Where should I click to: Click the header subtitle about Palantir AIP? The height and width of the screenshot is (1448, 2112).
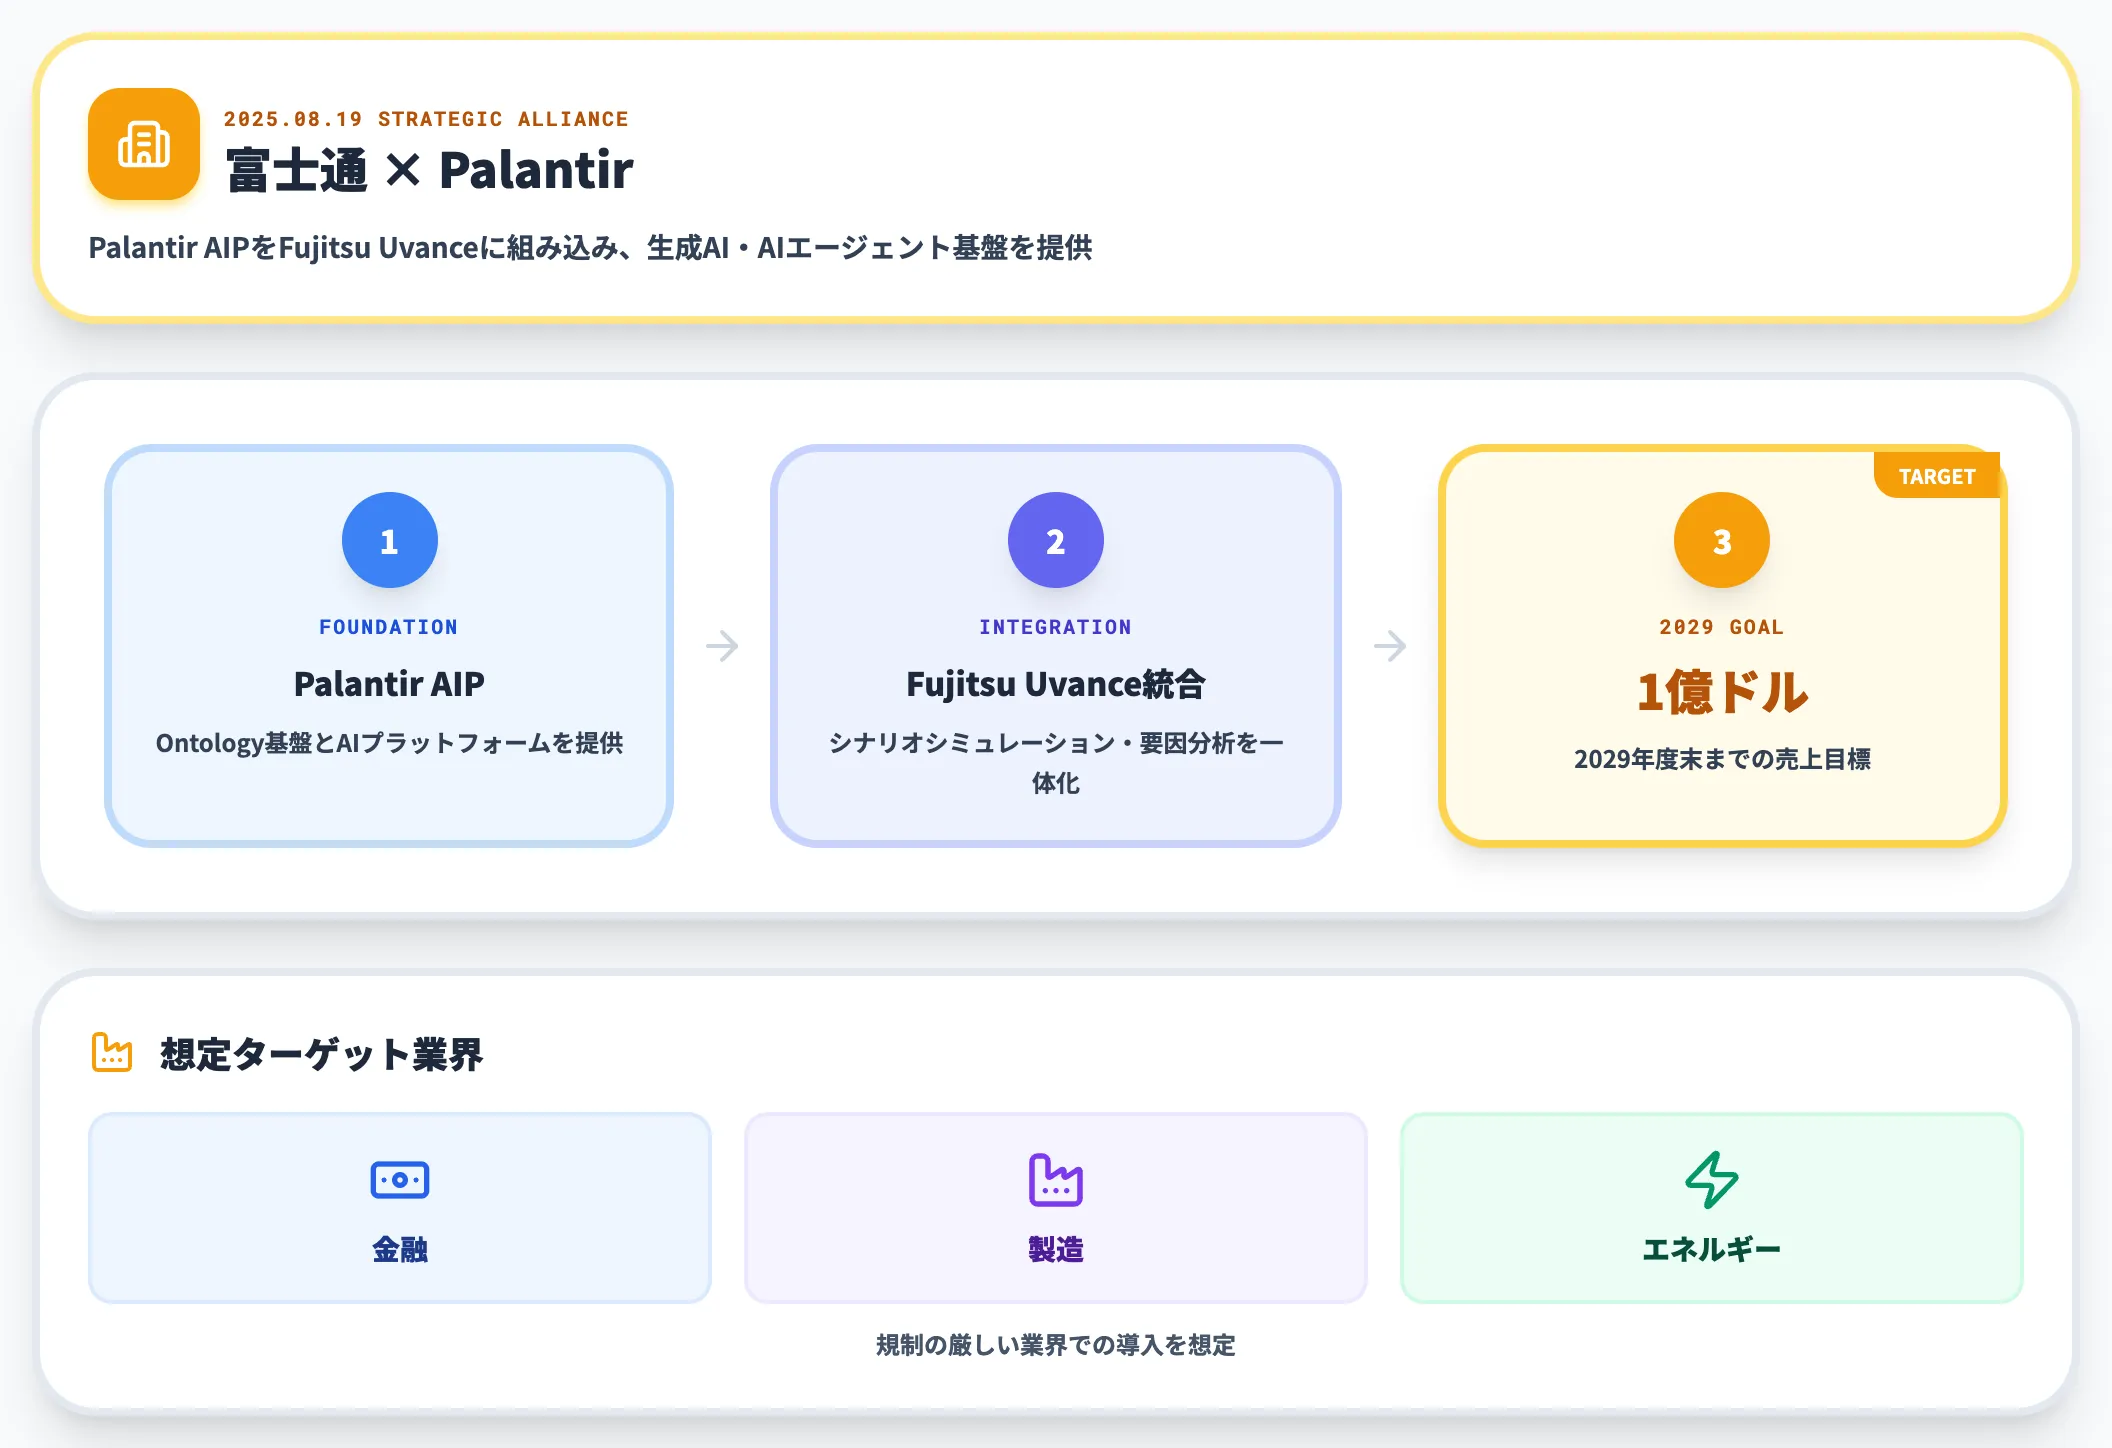click(x=590, y=247)
